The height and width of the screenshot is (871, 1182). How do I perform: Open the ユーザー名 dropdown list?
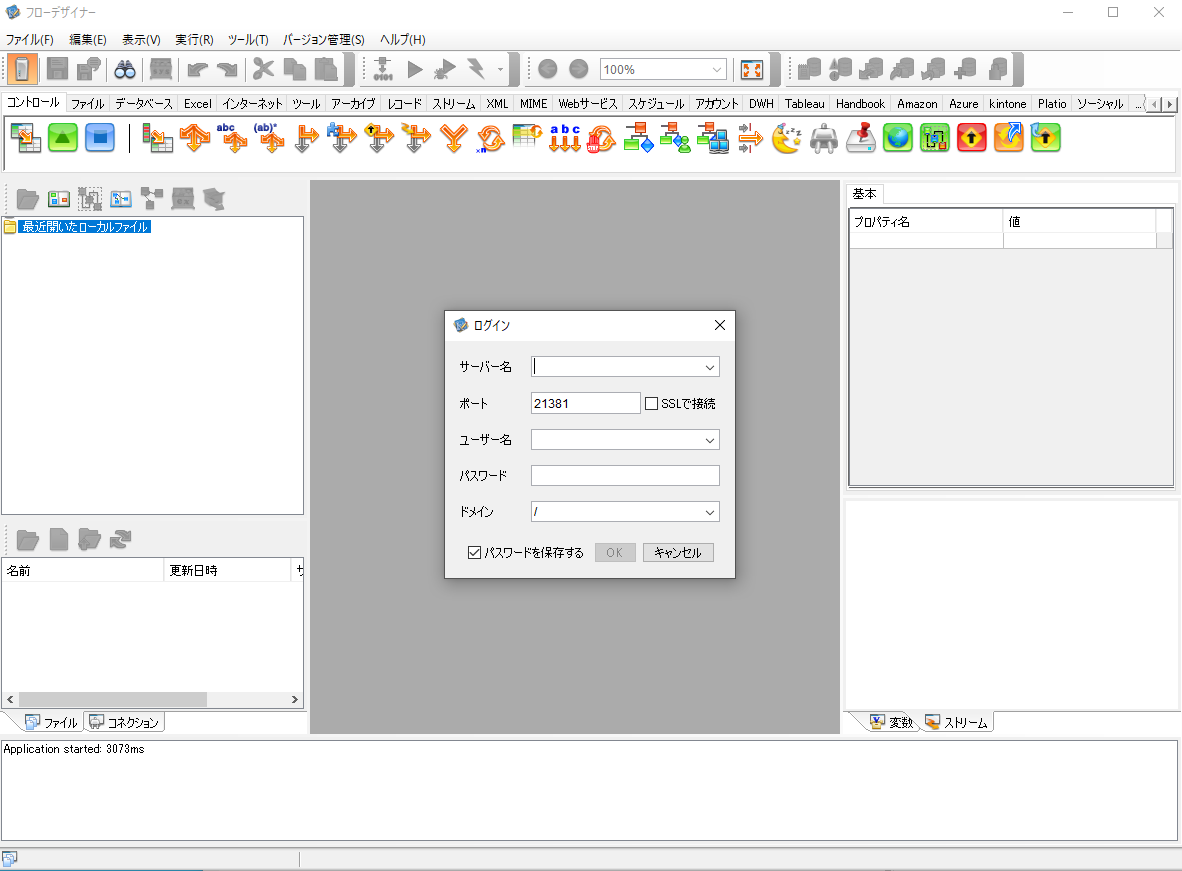click(709, 440)
